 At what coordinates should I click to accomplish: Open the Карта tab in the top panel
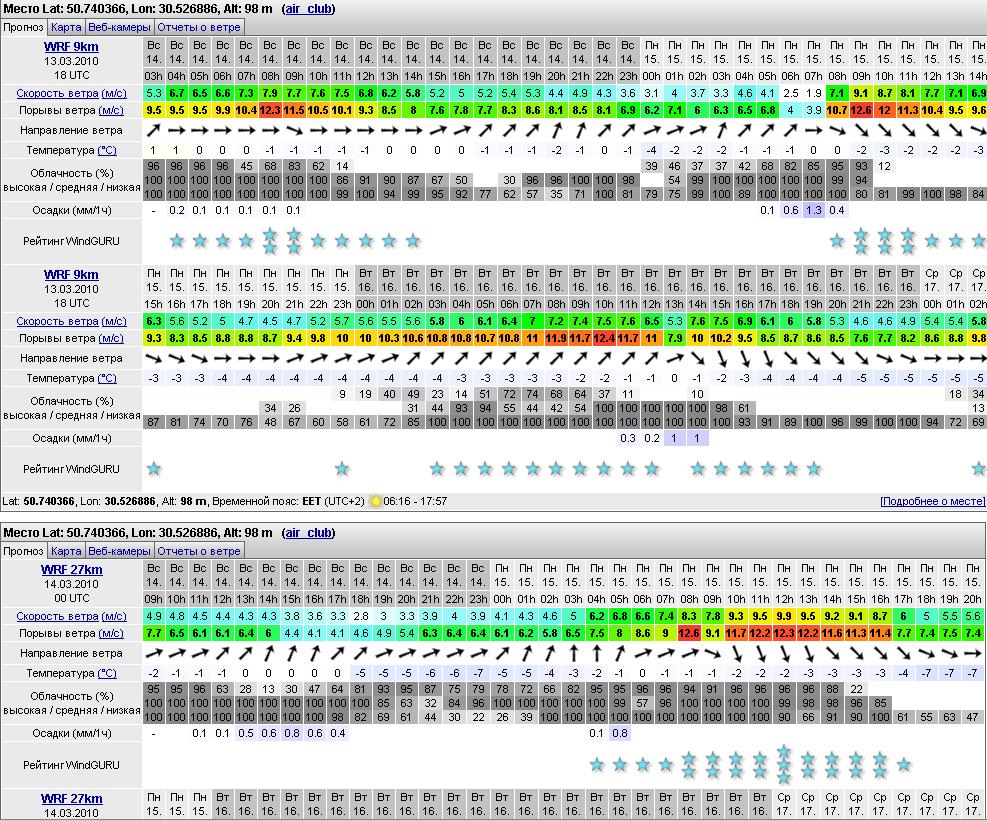(66, 27)
